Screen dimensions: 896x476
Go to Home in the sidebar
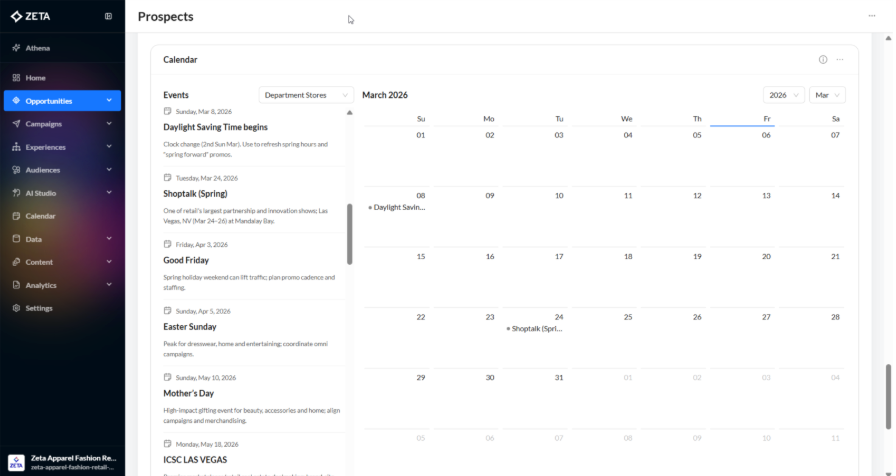[35, 78]
